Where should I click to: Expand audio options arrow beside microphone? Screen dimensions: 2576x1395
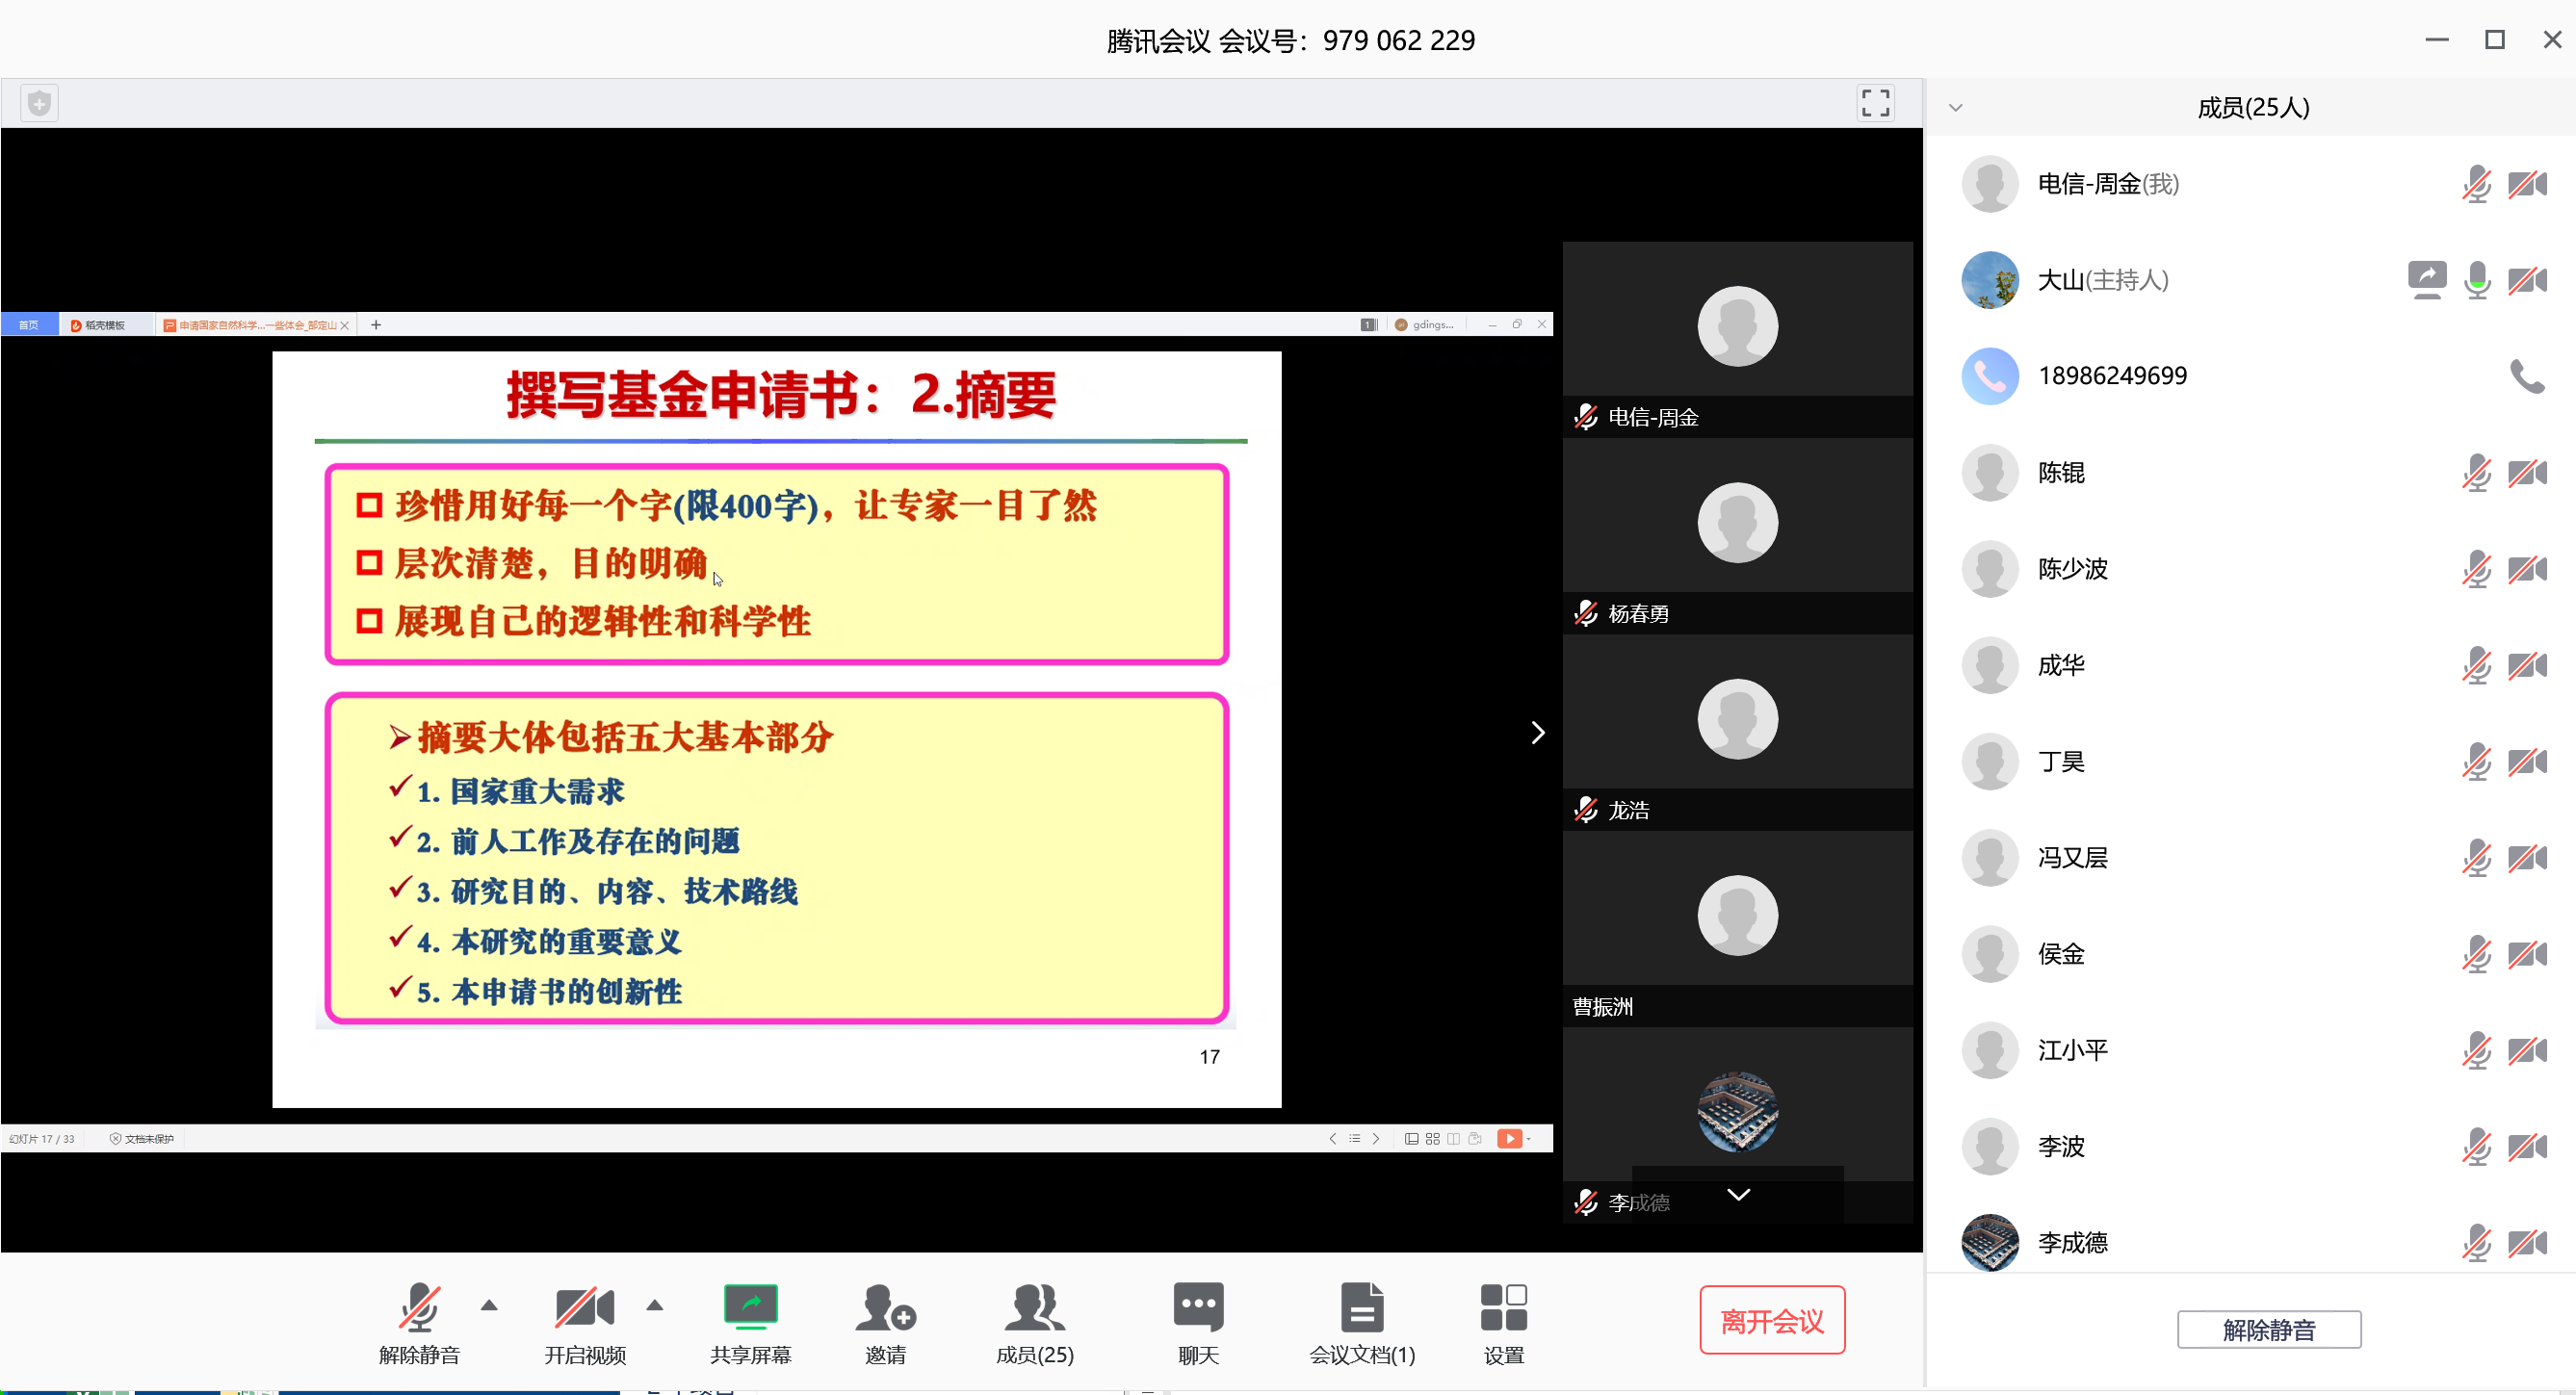(489, 1305)
